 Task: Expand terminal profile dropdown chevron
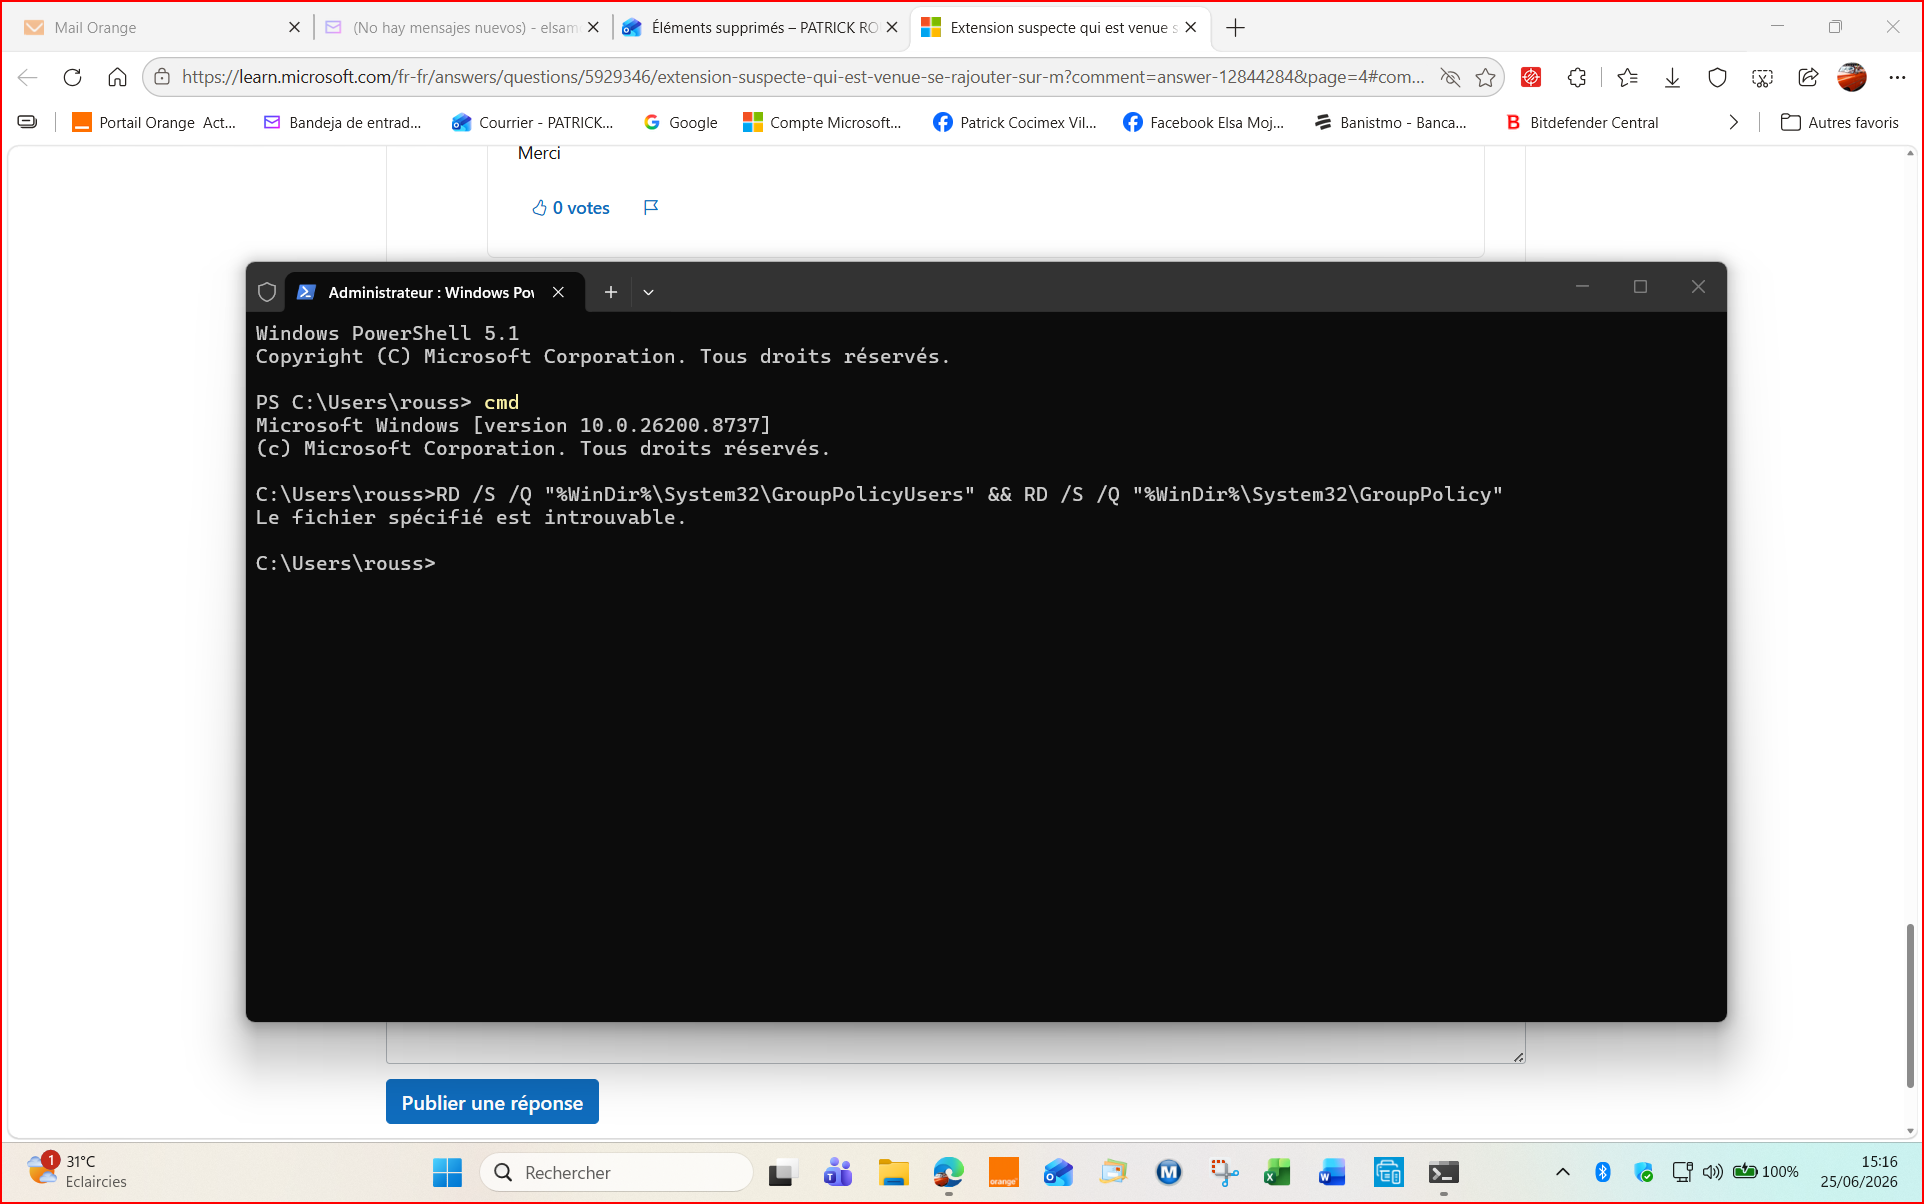click(x=648, y=292)
